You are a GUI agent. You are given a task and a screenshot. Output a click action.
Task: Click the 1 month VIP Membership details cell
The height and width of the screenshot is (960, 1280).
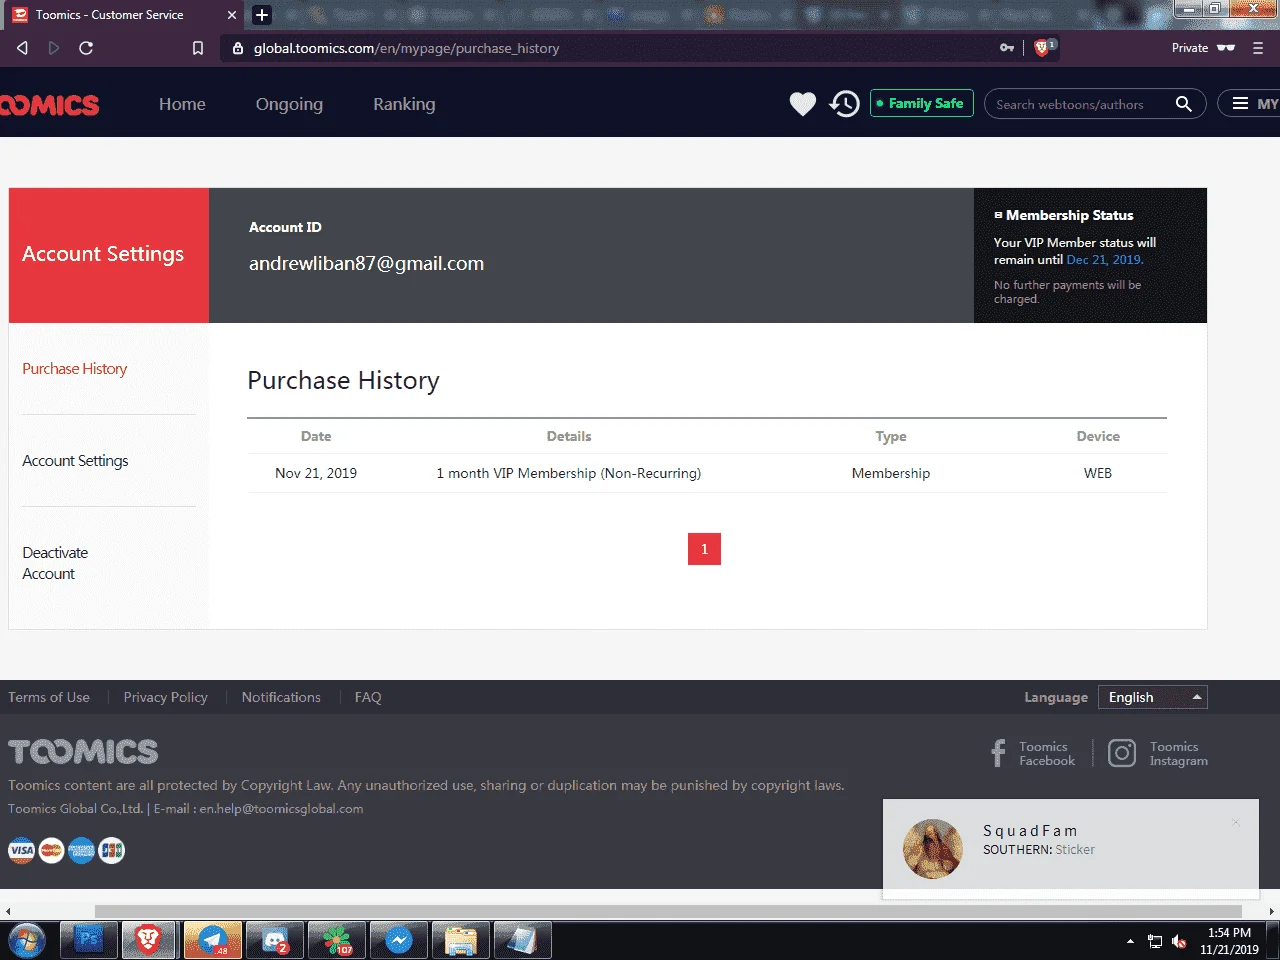[568, 473]
